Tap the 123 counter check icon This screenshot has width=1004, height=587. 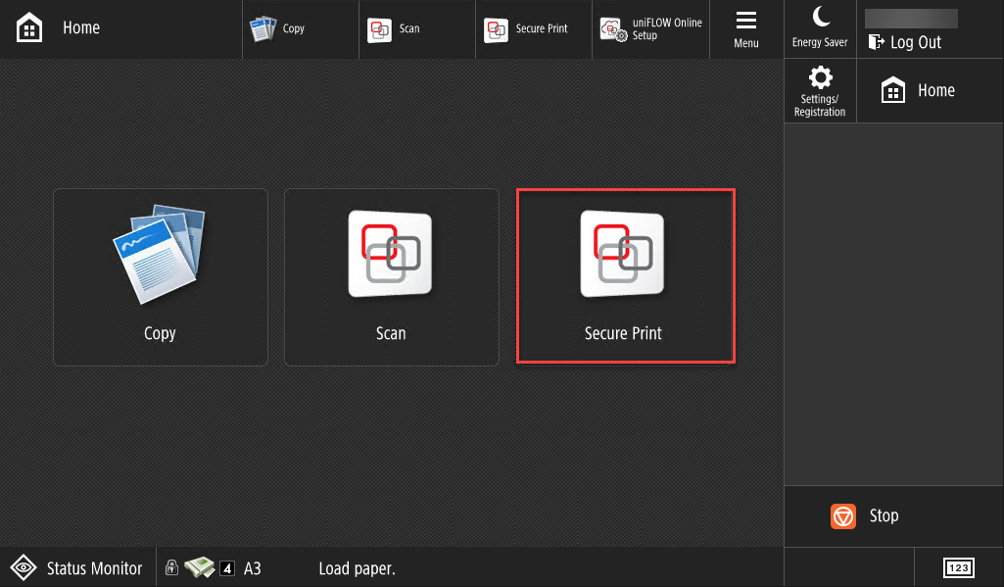pos(957,568)
